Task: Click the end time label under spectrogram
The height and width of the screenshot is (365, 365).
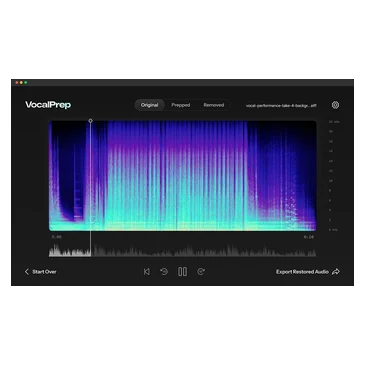Action: (x=309, y=237)
